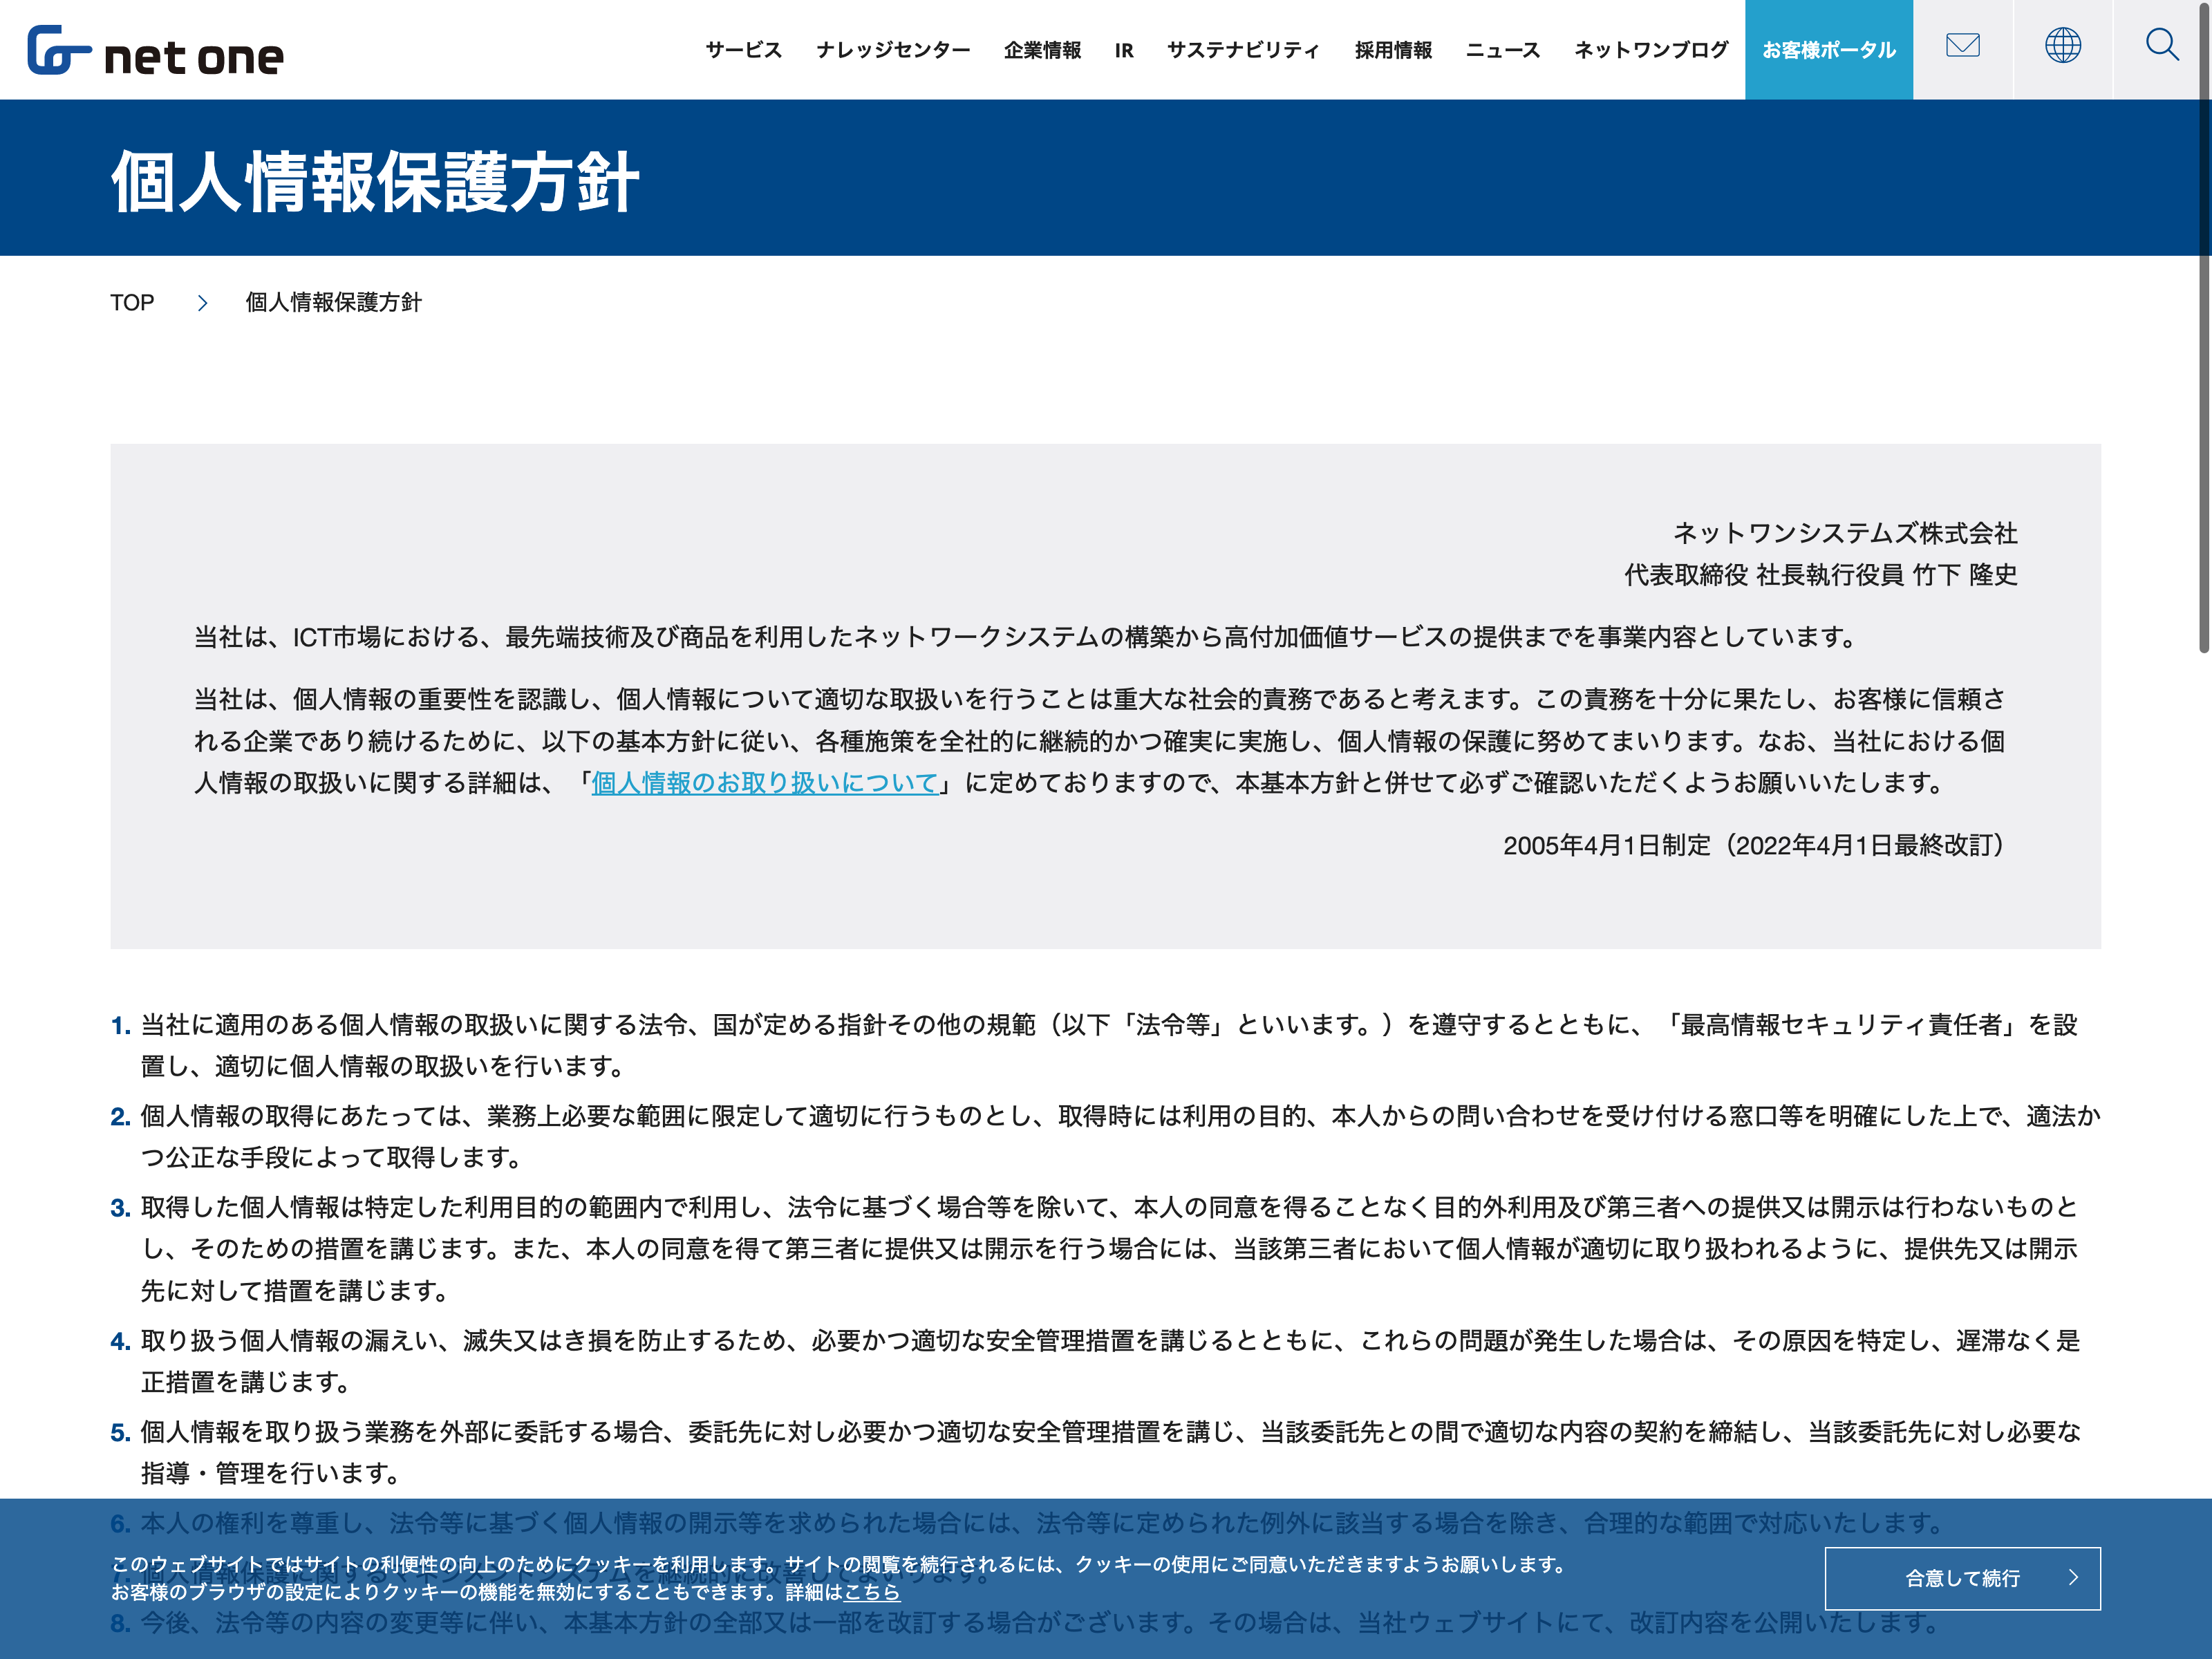Open cookie details こちら link
Viewport: 2212px width, 1659px height.
(872, 1592)
